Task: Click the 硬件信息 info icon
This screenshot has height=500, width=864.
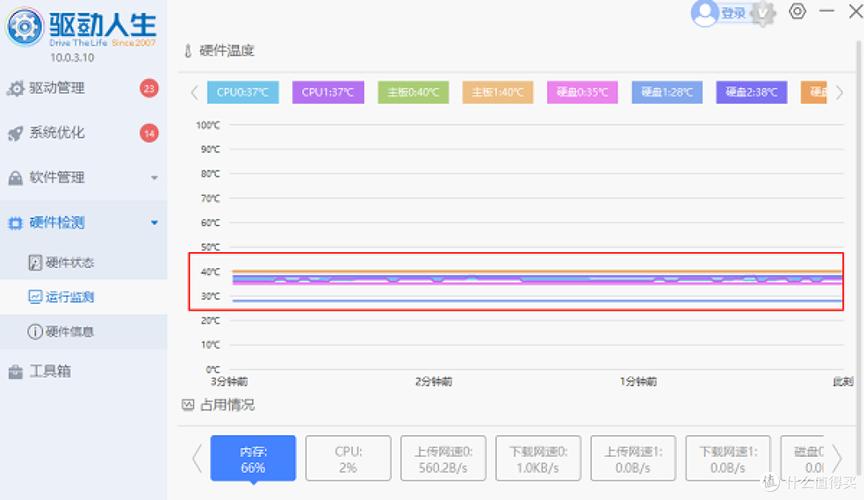Action: 35,331
